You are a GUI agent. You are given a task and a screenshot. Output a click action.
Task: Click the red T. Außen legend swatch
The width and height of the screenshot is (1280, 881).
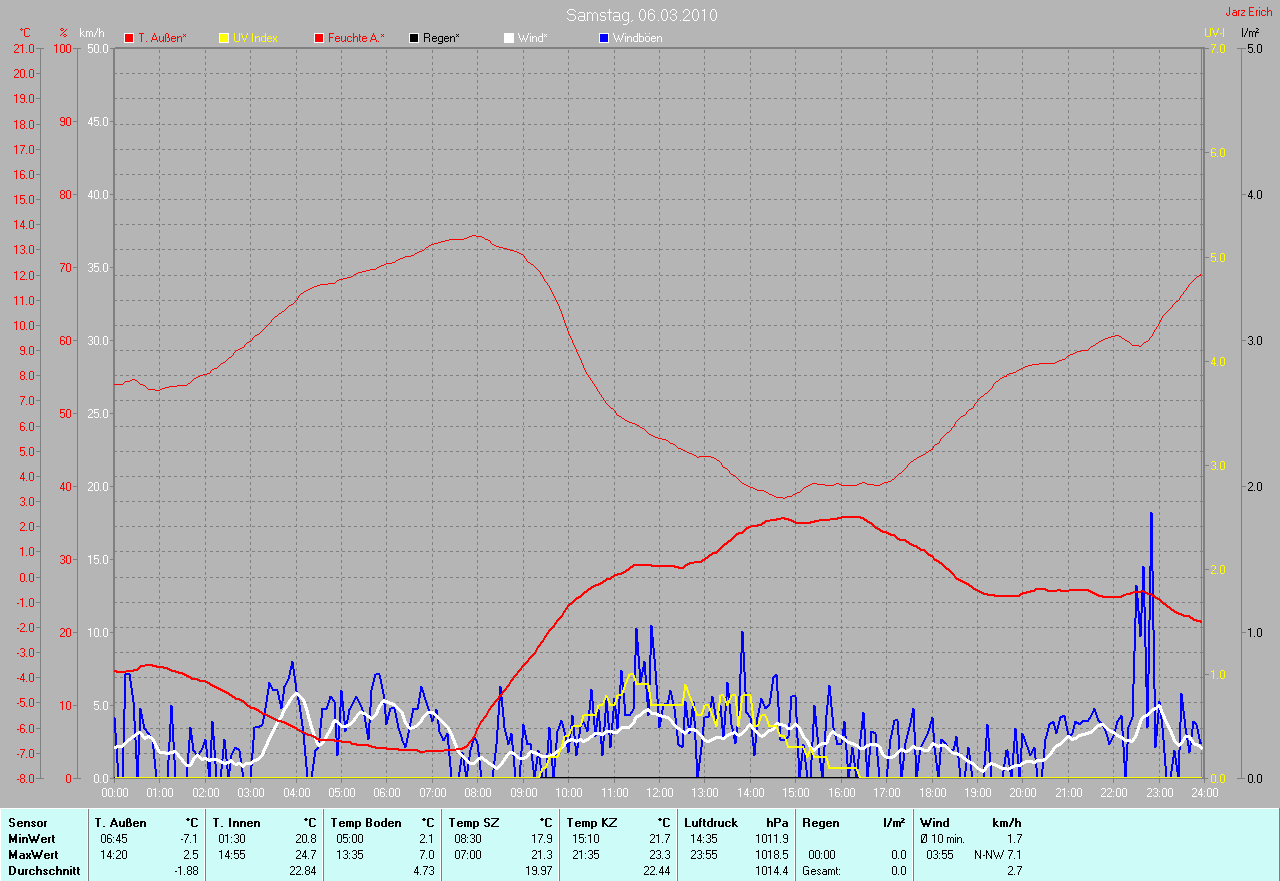click(x=129, y=38)
